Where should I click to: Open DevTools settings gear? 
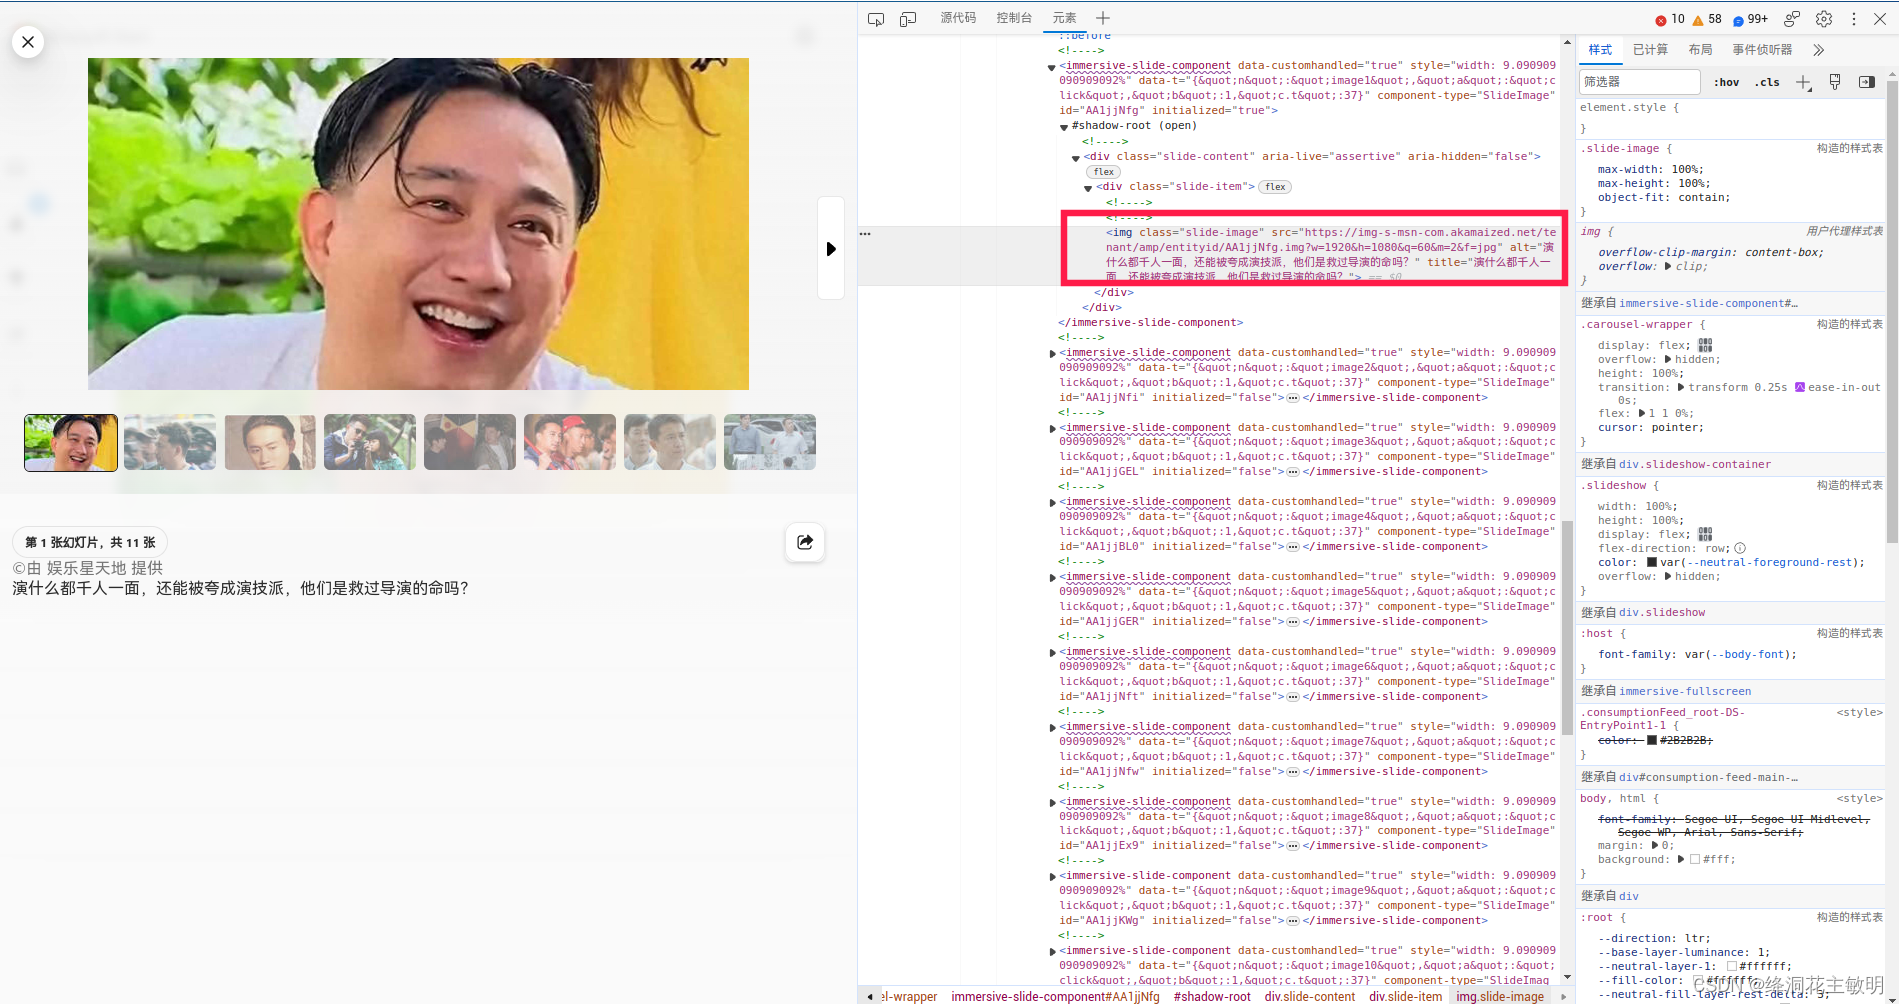pyautogui.click(x=1824, y=19)
